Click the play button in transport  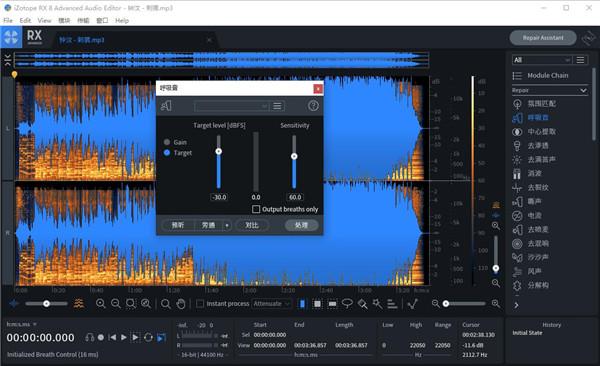(124, 337)
